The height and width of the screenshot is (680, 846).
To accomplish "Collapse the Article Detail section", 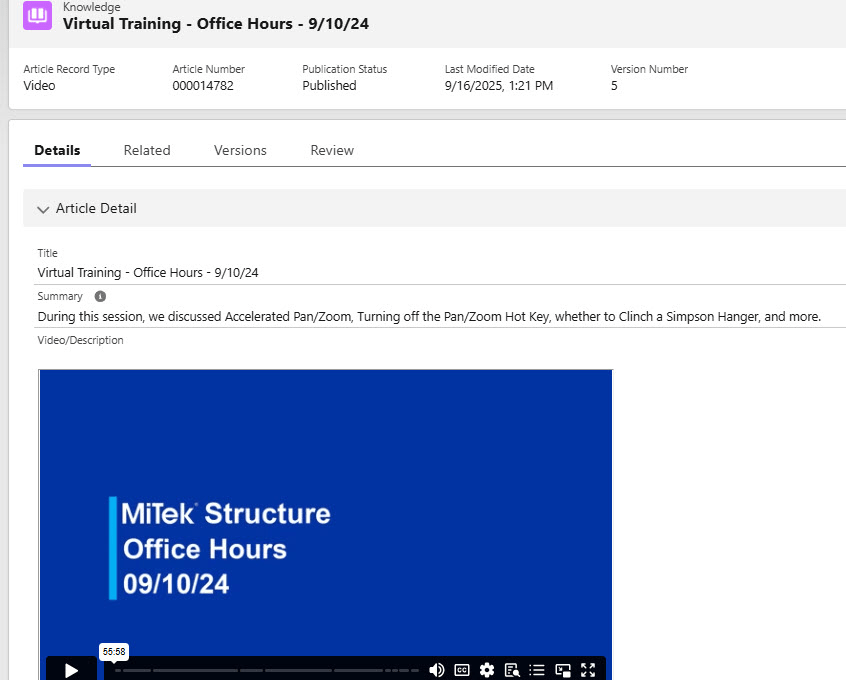I will pyautogui.click(x=43, y=209).
